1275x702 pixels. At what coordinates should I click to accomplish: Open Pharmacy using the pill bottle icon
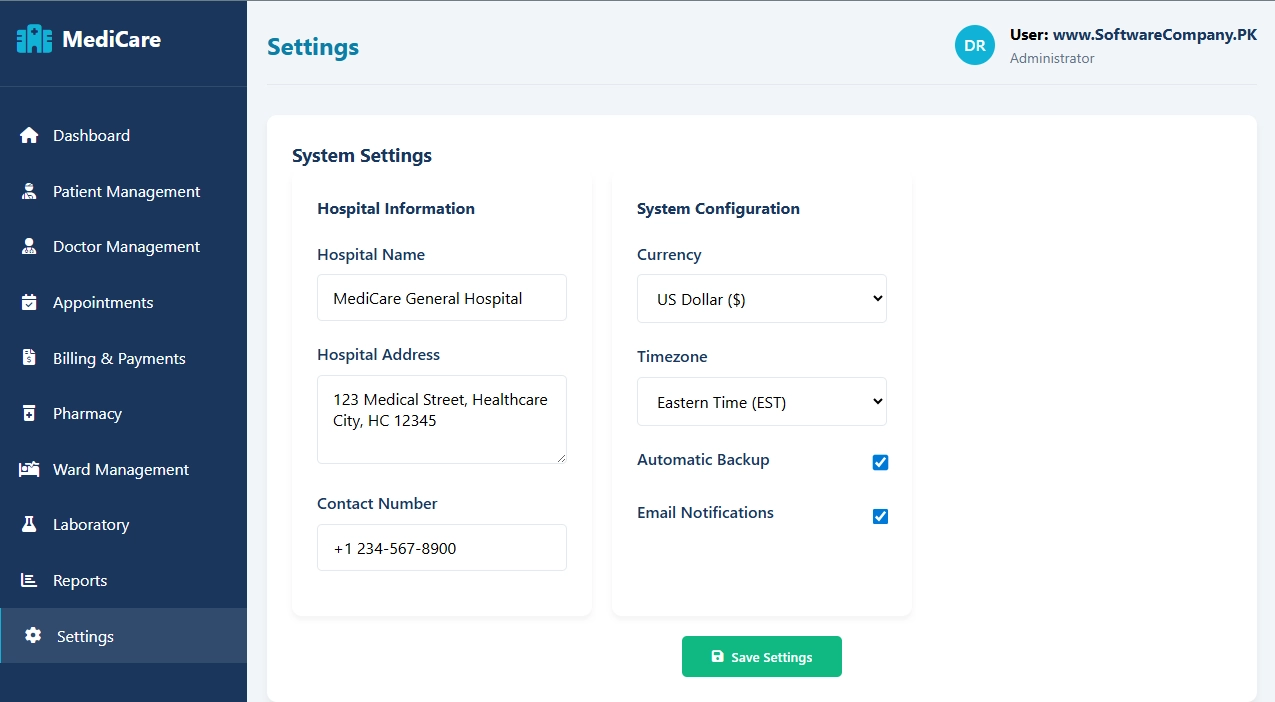click(x=30, y=413)
